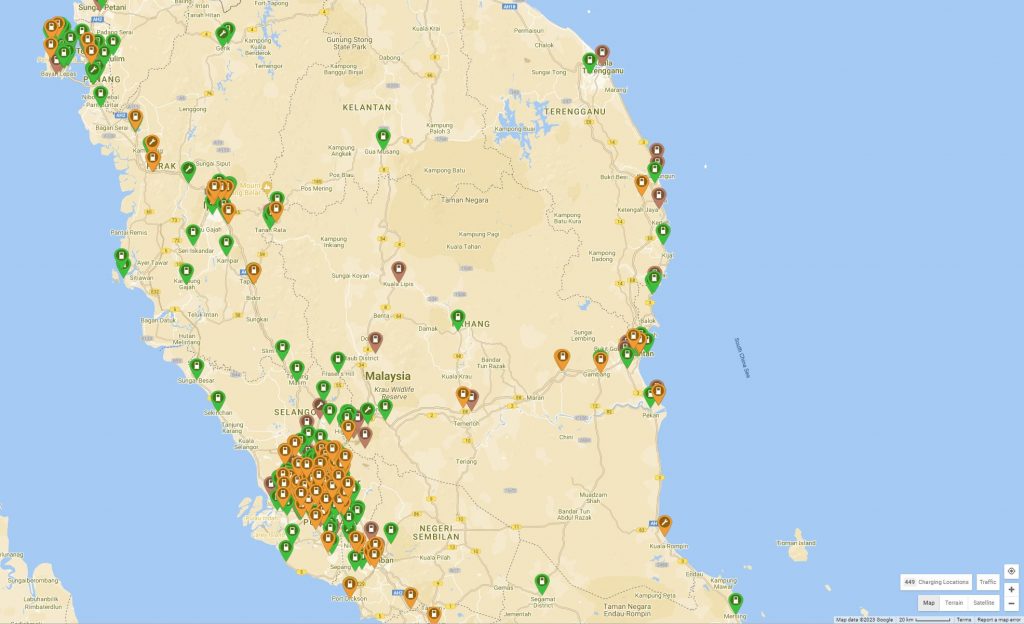Select the brown pin at Kuala Terengganu
The image size is (1024, 624).
602,53
